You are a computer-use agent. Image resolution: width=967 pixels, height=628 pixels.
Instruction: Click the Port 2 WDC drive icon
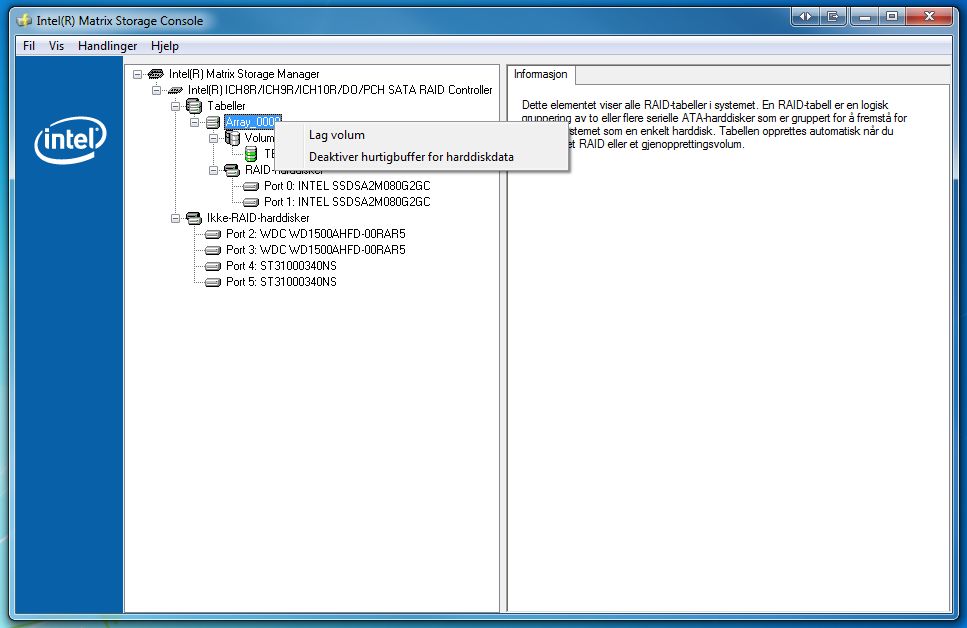point(213,234)
